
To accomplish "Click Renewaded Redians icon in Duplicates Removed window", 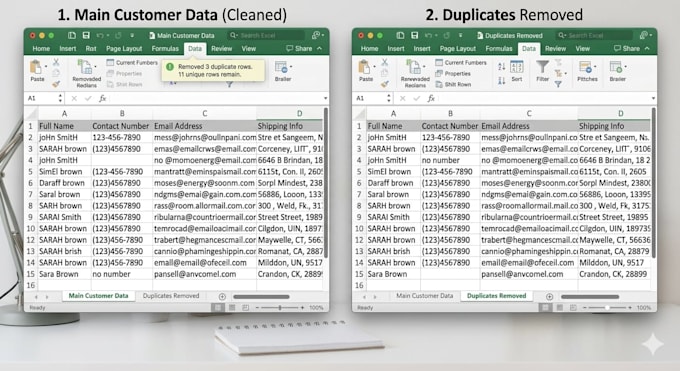I will [x=414, y=67].
